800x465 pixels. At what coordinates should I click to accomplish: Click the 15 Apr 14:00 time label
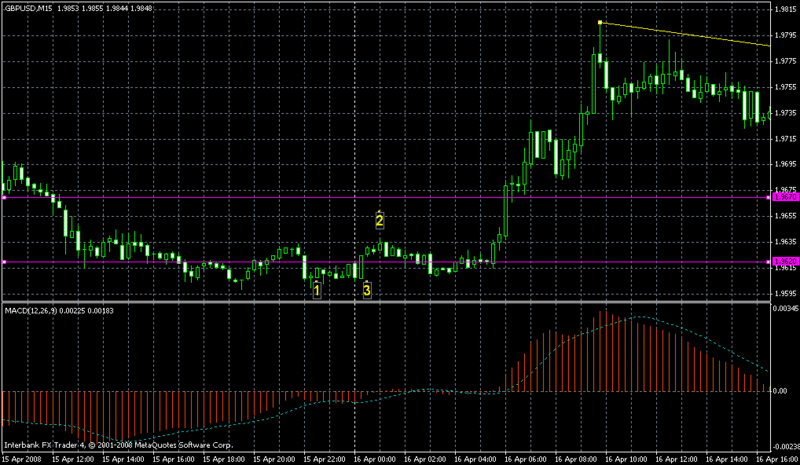point(123,459)
